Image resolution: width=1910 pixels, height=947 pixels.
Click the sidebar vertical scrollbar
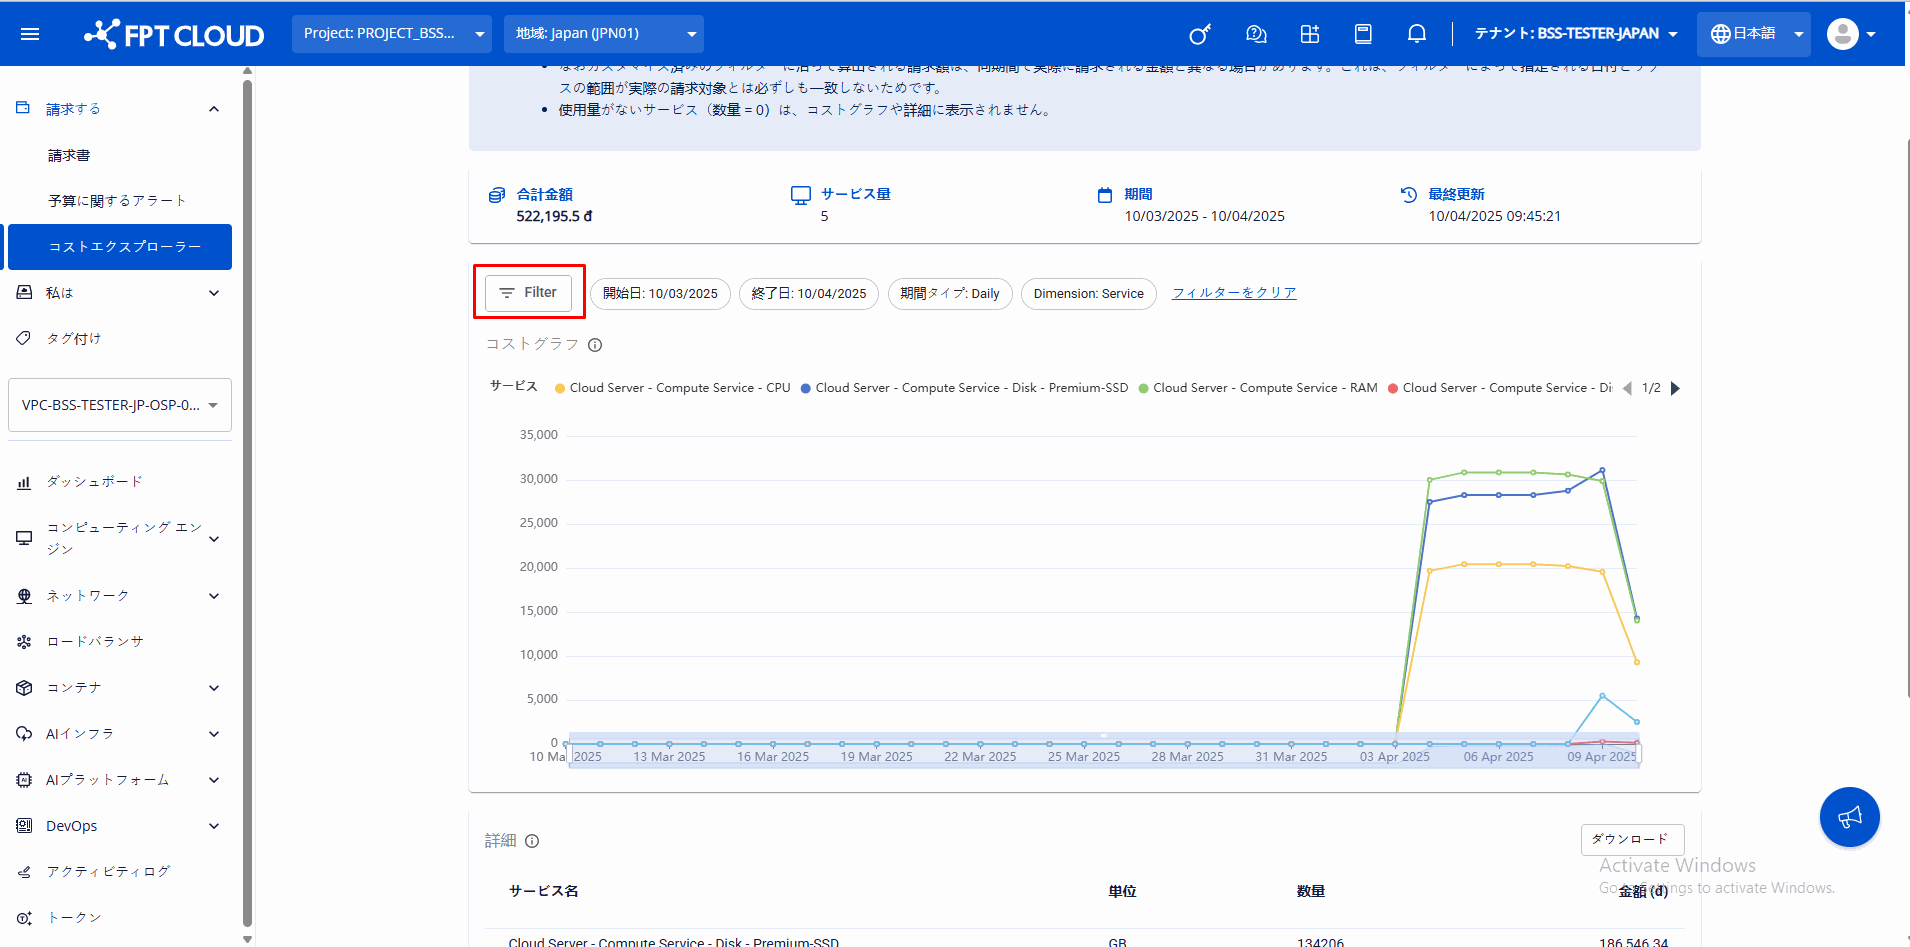click(247, 503)
